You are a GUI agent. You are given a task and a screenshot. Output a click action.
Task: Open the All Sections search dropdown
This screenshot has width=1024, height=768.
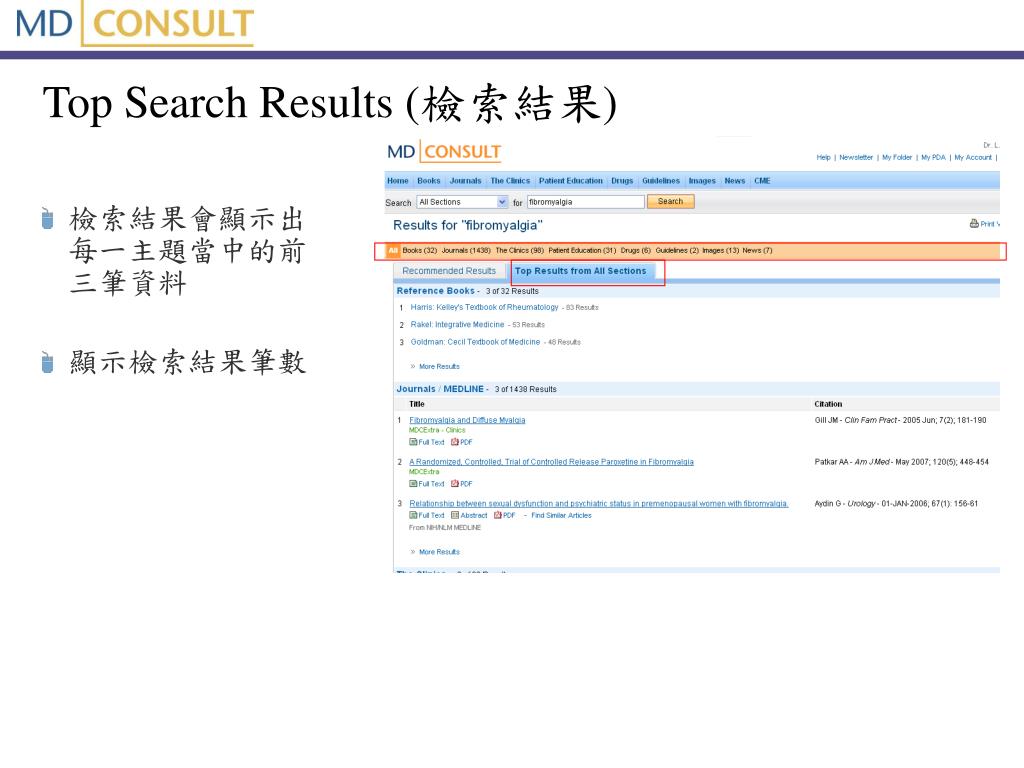pos(462,202)
